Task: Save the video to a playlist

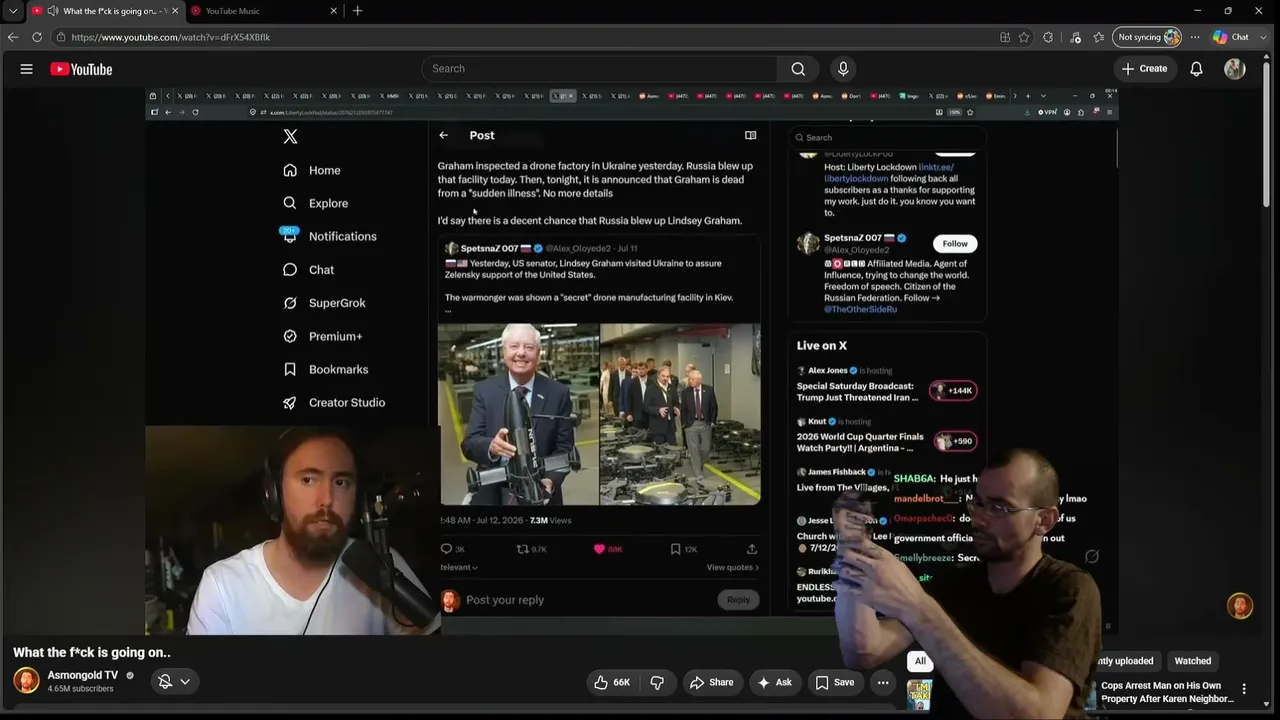Action: 835,682
